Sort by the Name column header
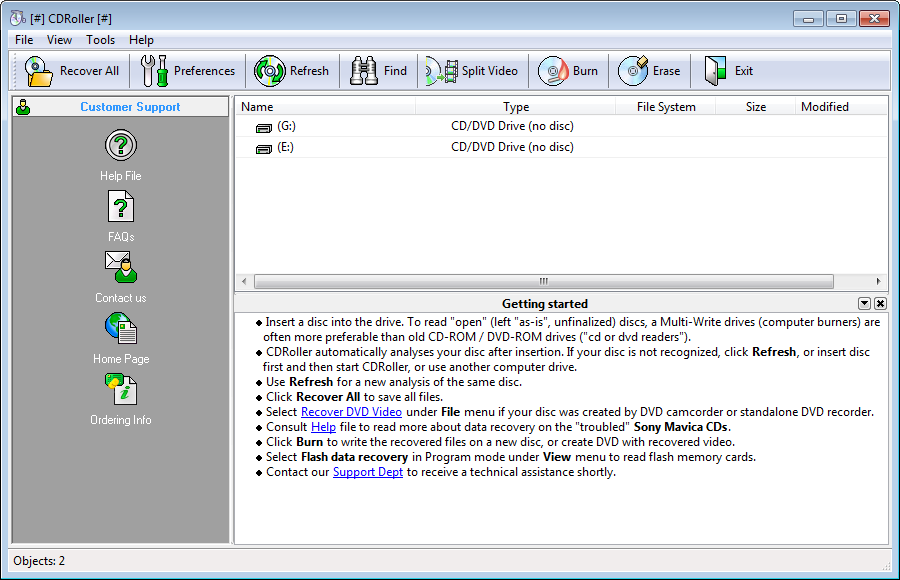The width and height of the screenshot is (900, 580). point(325,107)
